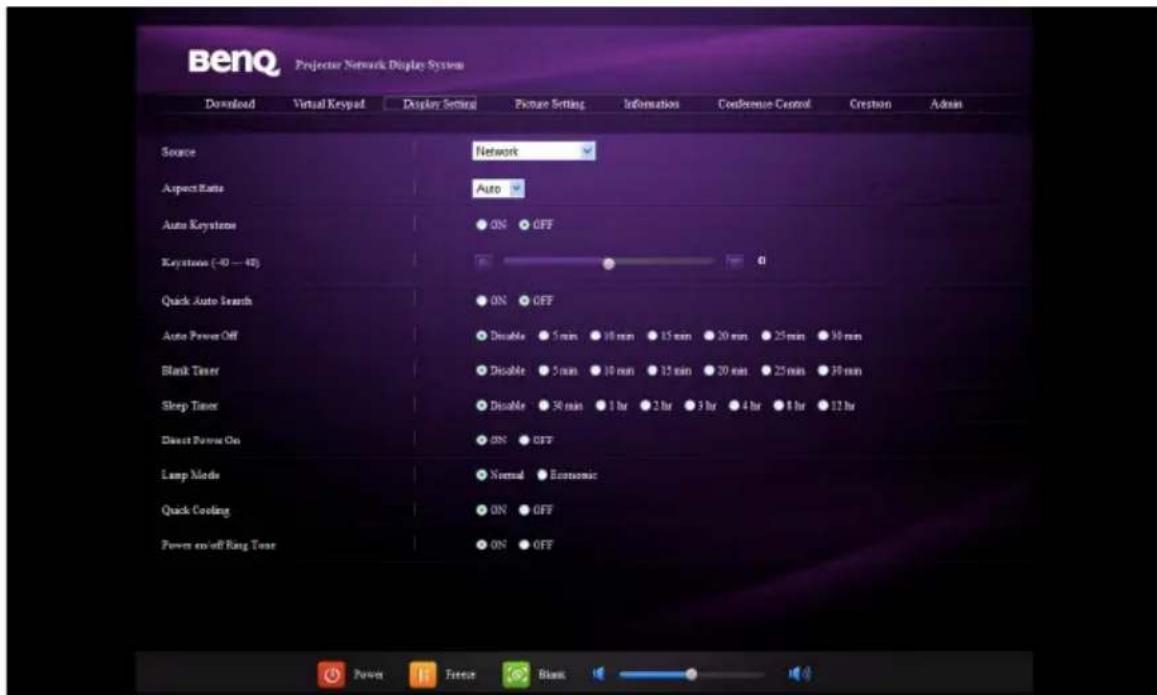Set Blank Timer to 20 min
Image resolution: width=1157 pixels, height=695 pixels.
coord(709,370)
